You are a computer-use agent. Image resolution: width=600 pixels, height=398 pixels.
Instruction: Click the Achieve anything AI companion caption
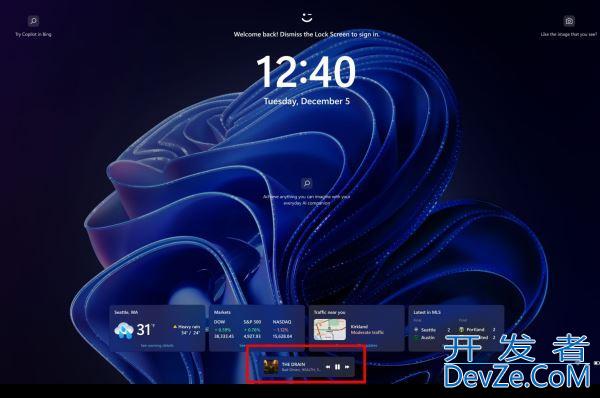[307, 200]
